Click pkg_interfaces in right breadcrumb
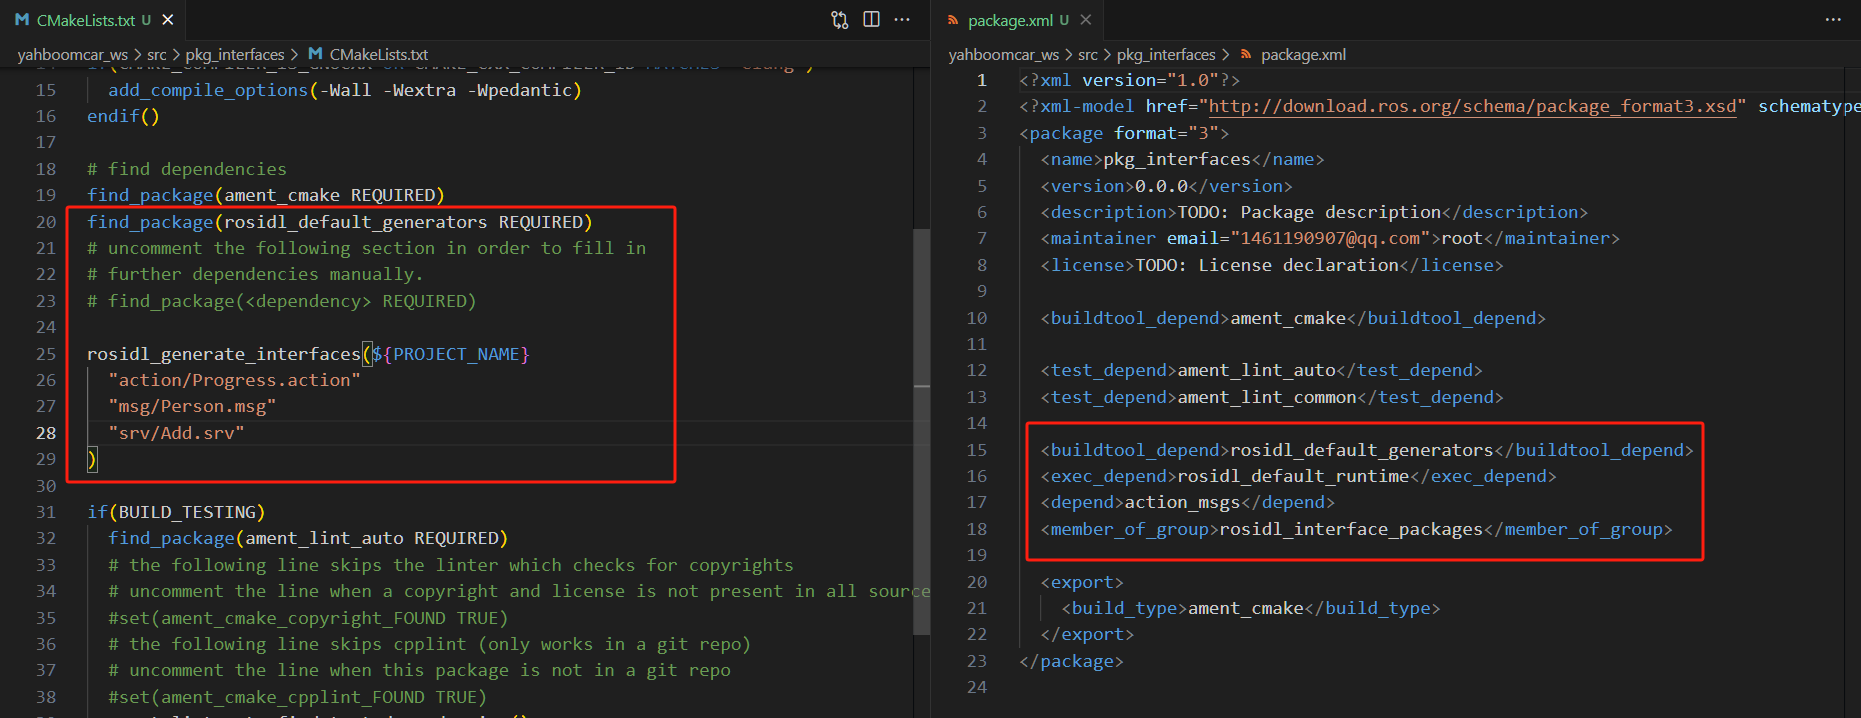Viewport: 1861px width, 718px height. (1166, 55)
